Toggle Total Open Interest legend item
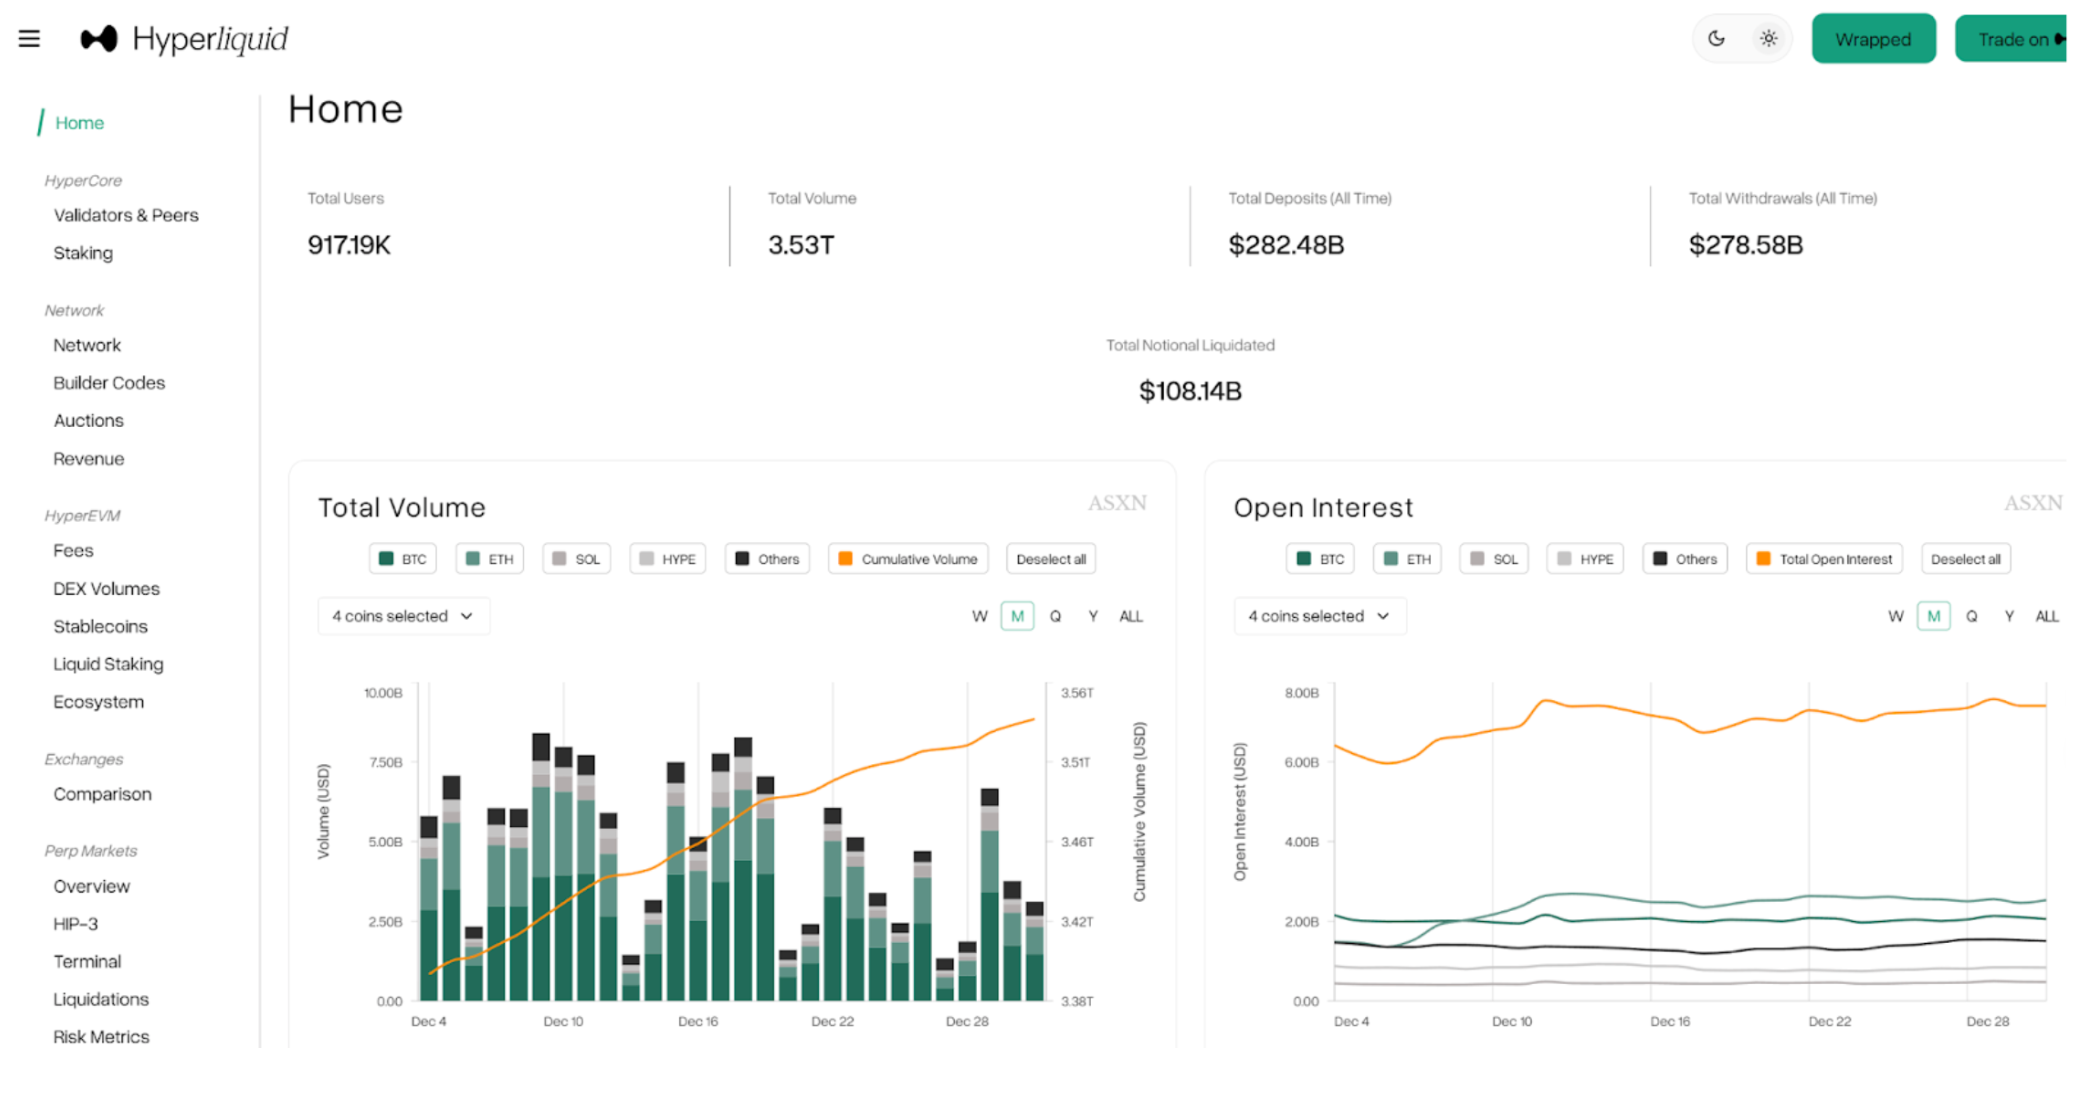 tap(1824, 559)
